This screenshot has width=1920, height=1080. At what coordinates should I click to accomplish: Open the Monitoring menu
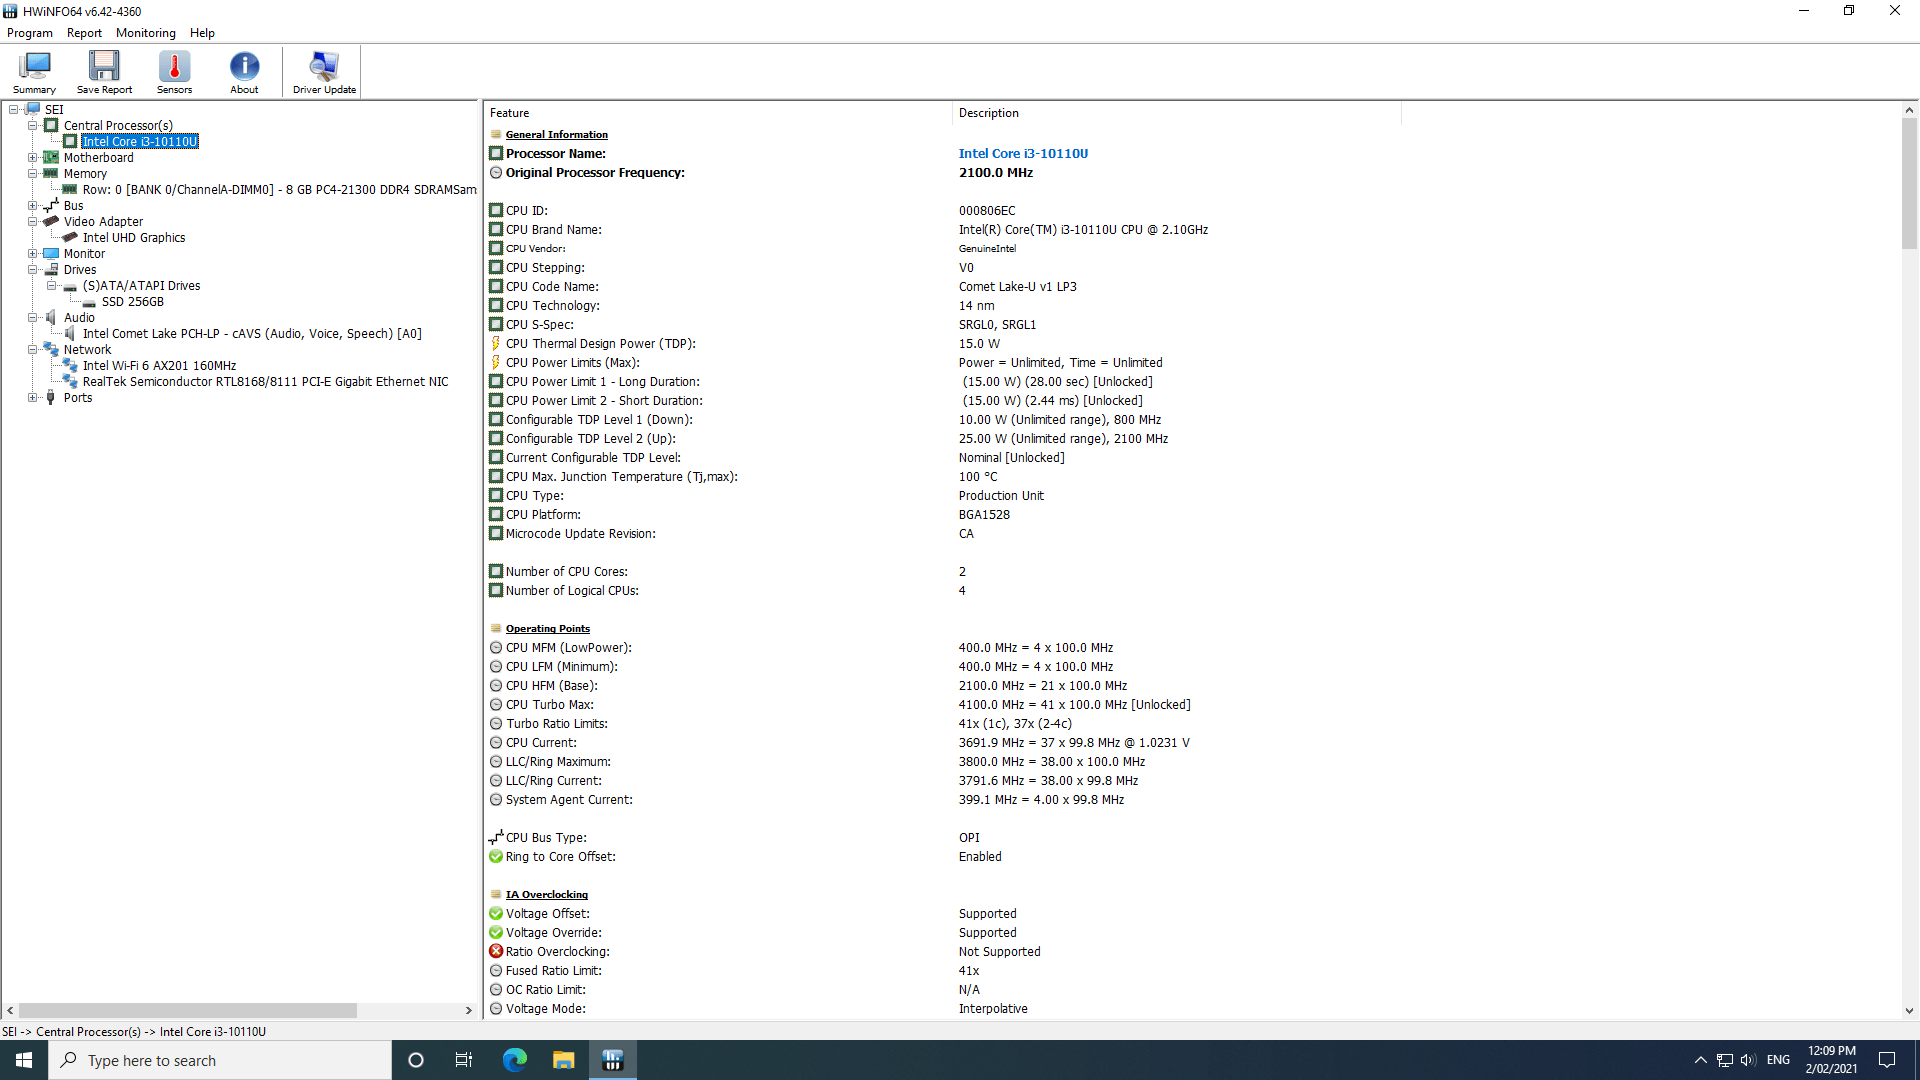(x=145, y=33)
